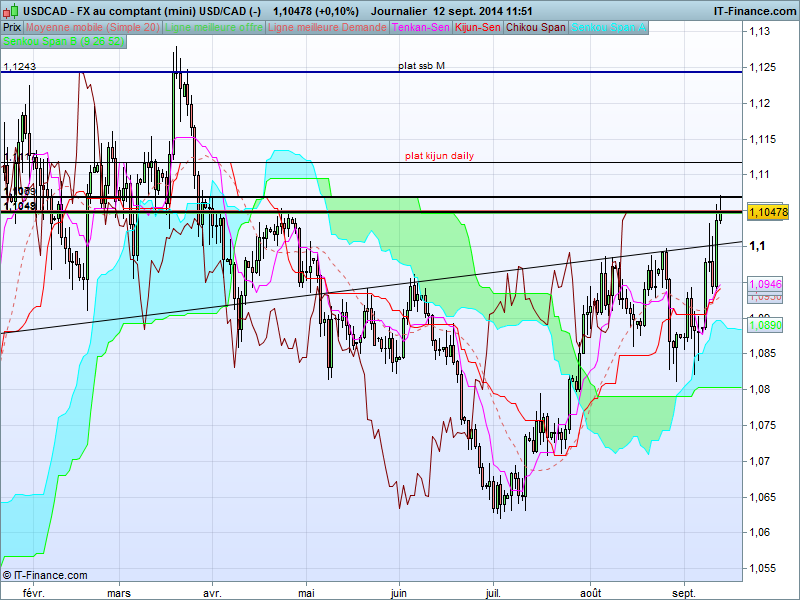This screenshot has height=600, width=800.
Task: Click the 'juin' date axis label
Action: point(399,593)
